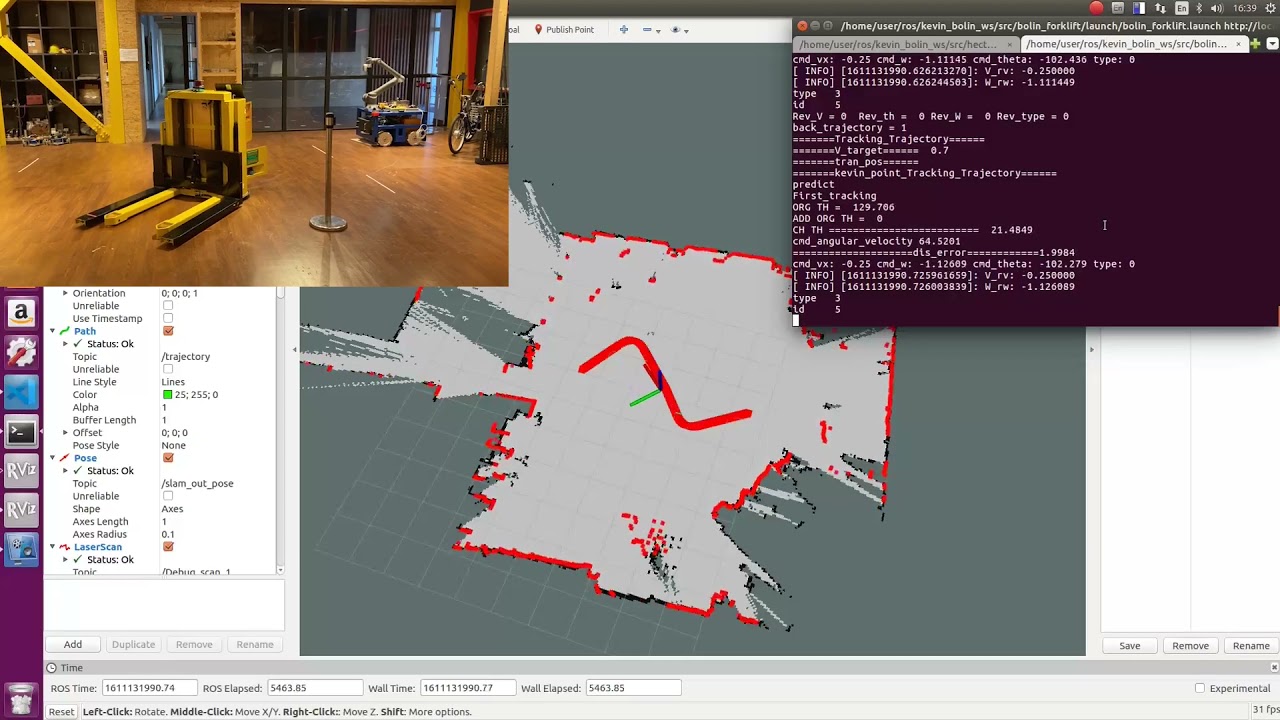
Task: Open the first RViz dock icon
Action: 21,471
